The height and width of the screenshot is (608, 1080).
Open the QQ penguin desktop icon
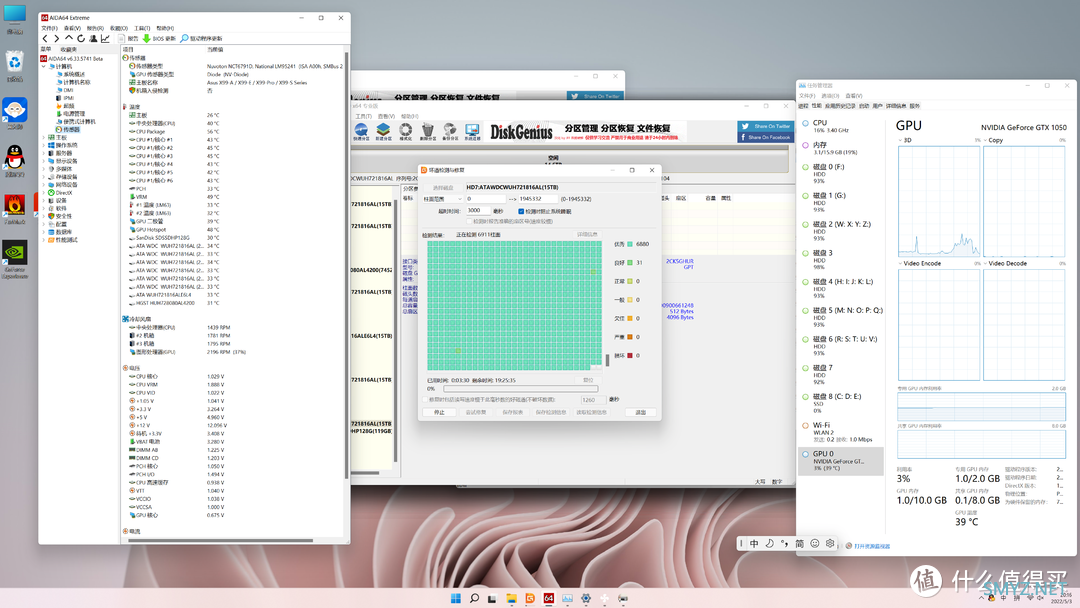click(14, 160)
